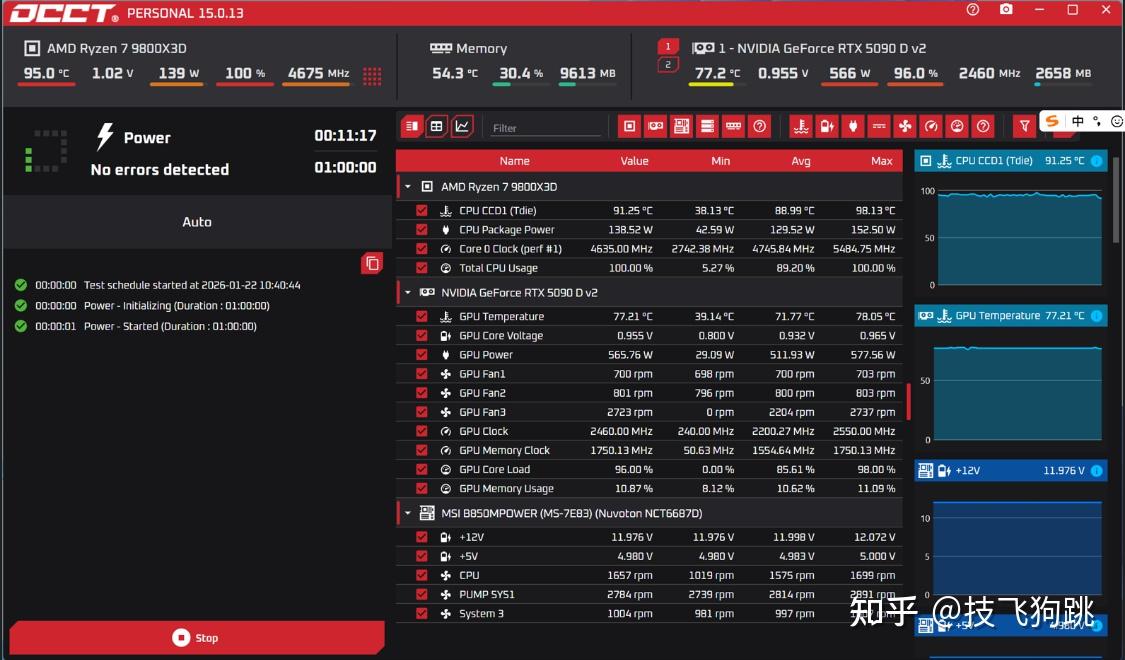The image size is (1125, 660).
Task: Toggle the voltage sensor type filter
Action: click(x=827, y=126)
